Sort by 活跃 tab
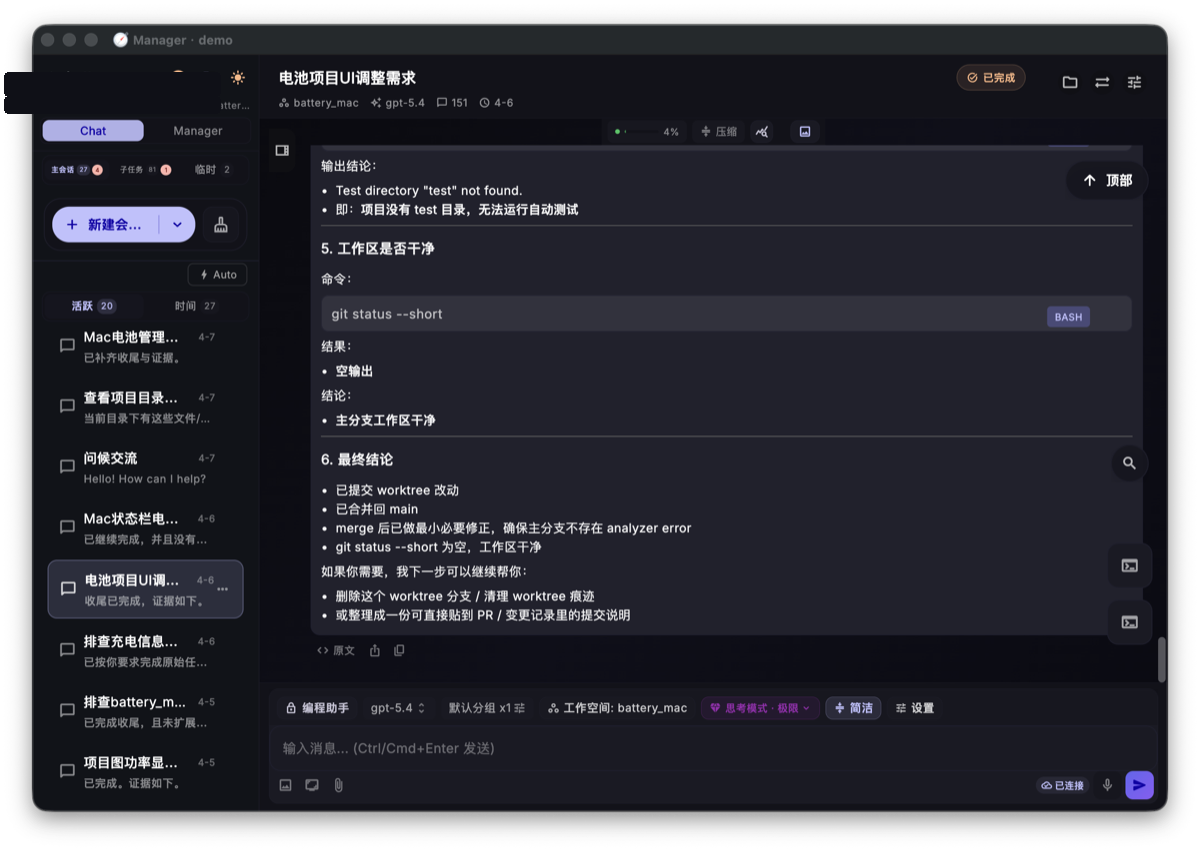The image size is (1200, 851). click(x=93, y=306)
